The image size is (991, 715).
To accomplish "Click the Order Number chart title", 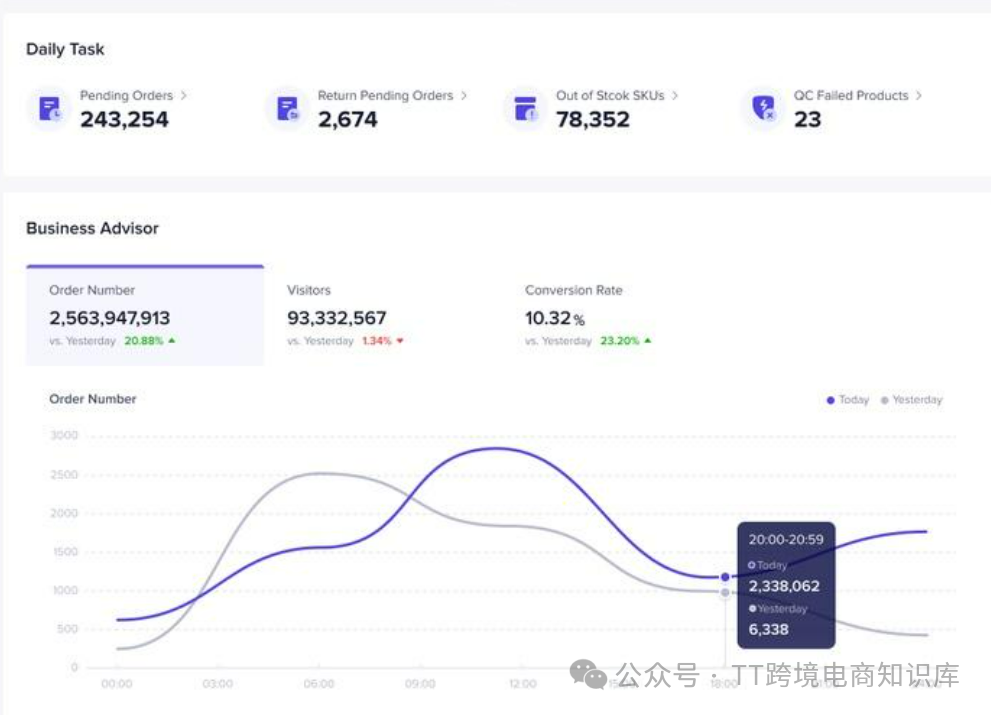I will [x=92, y=399].
